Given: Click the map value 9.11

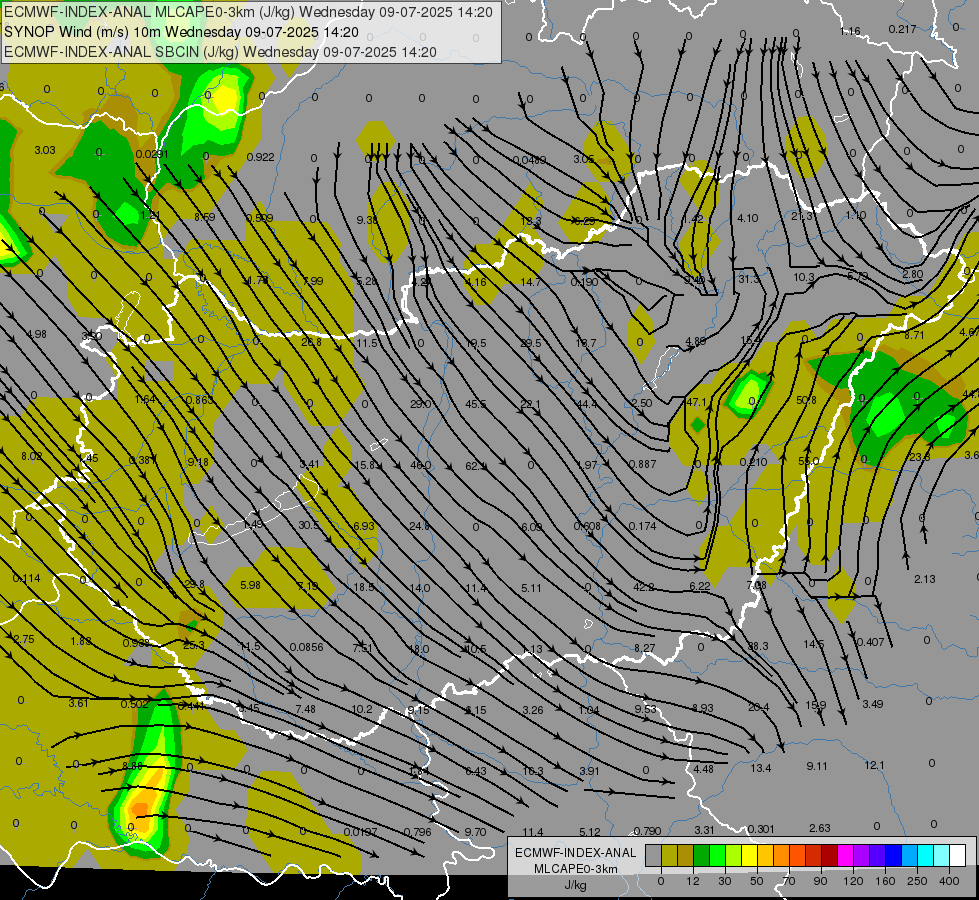Looking at the screenshot, I should click(817, 766).
